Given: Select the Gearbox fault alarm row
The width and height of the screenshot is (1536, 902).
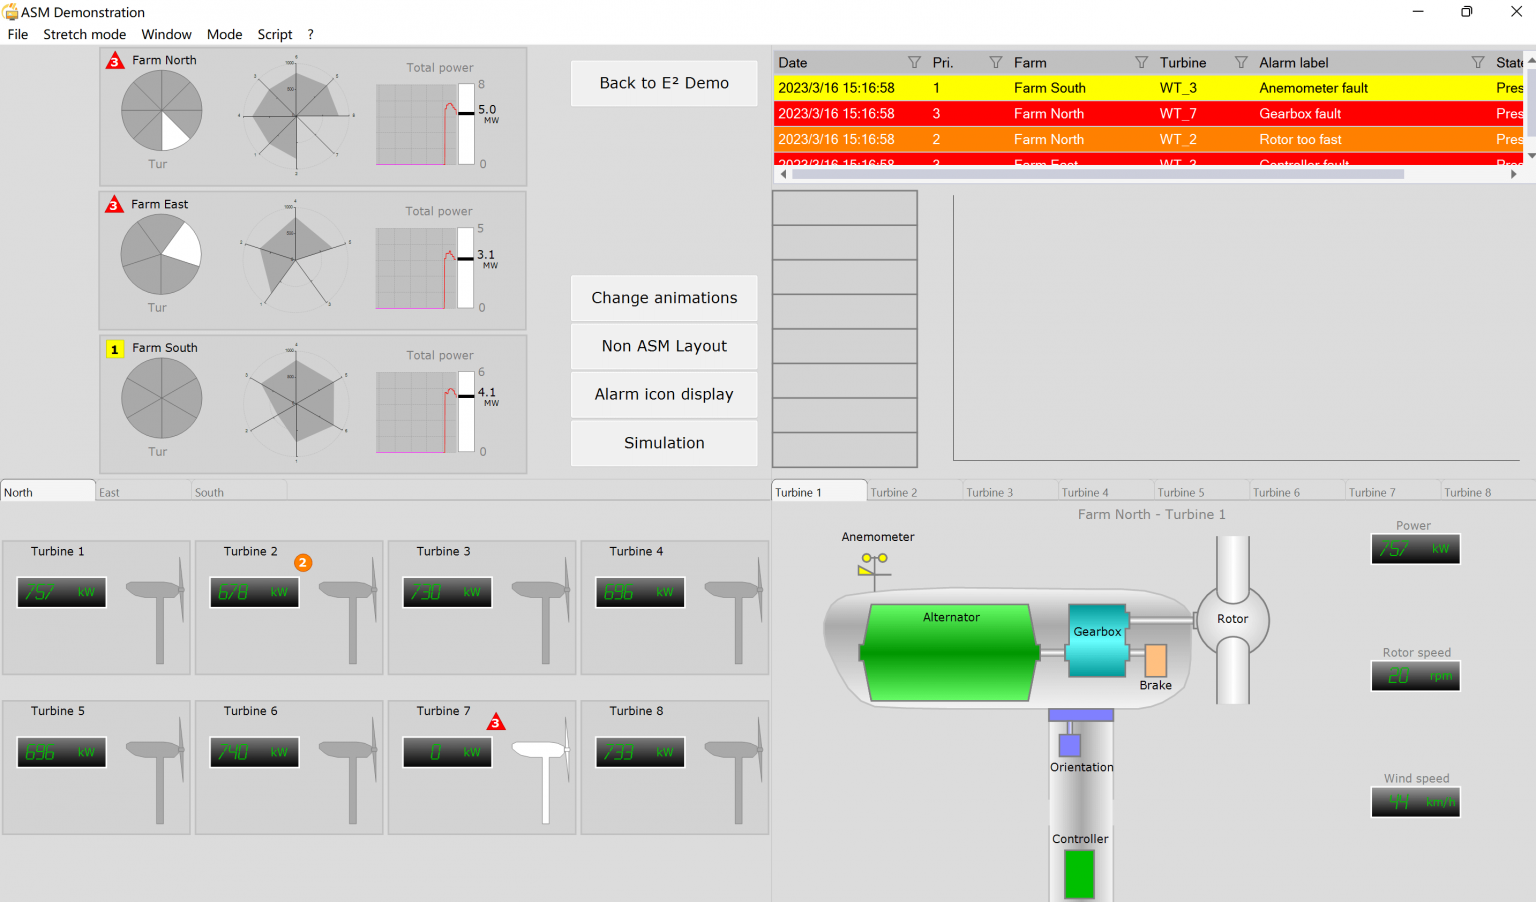Looking at the screenshot, I should pyautogui.click(x=1100, y=113).
